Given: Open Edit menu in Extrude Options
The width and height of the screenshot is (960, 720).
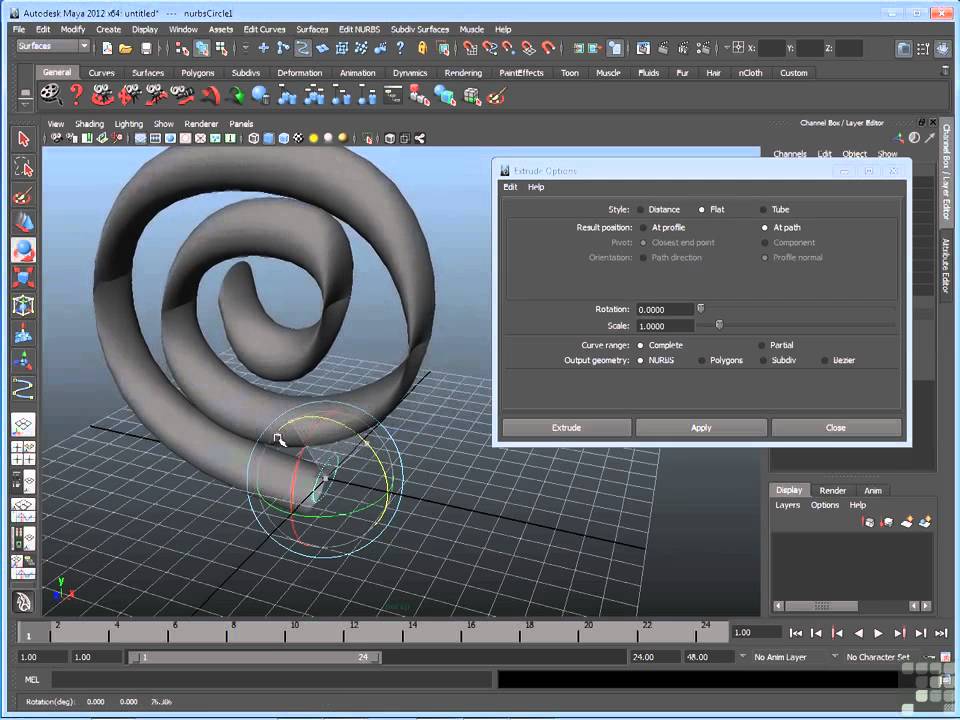Looking at the screenshot, I should 510,187.
